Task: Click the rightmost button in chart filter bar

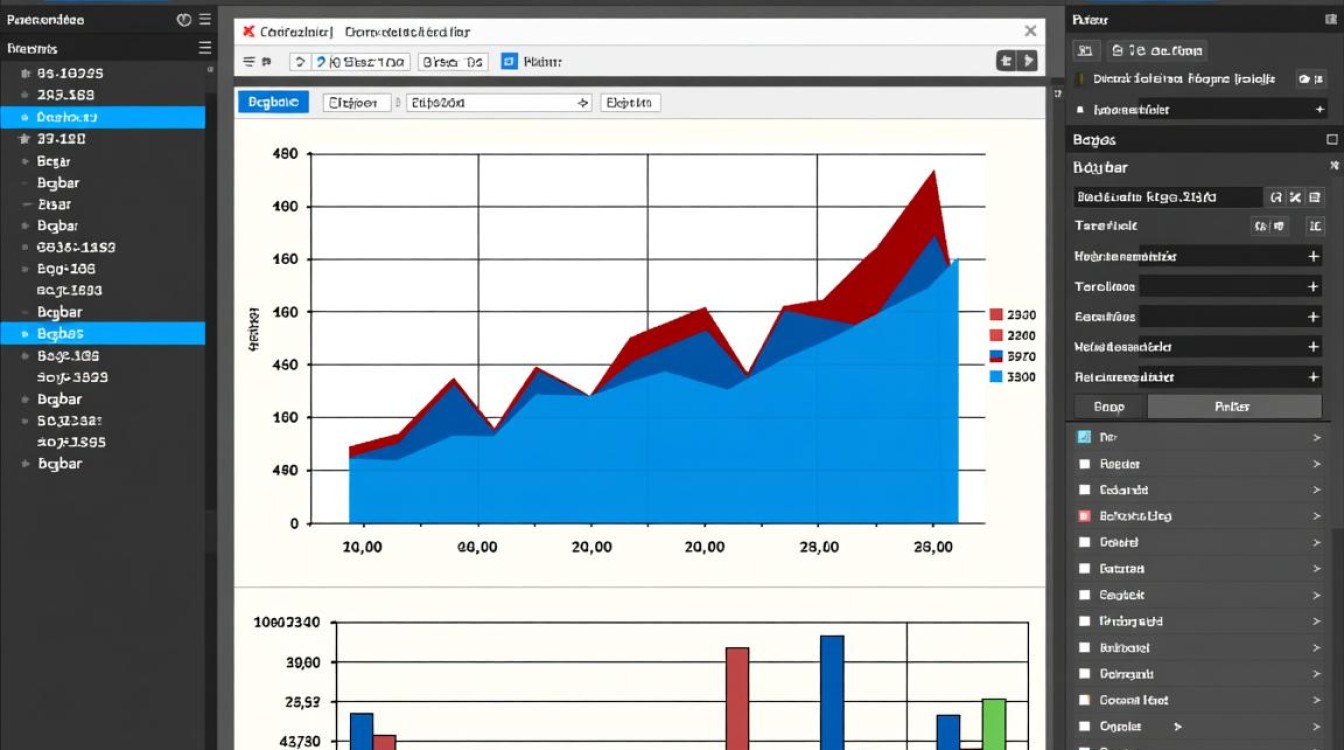Action: pos(630,102)
